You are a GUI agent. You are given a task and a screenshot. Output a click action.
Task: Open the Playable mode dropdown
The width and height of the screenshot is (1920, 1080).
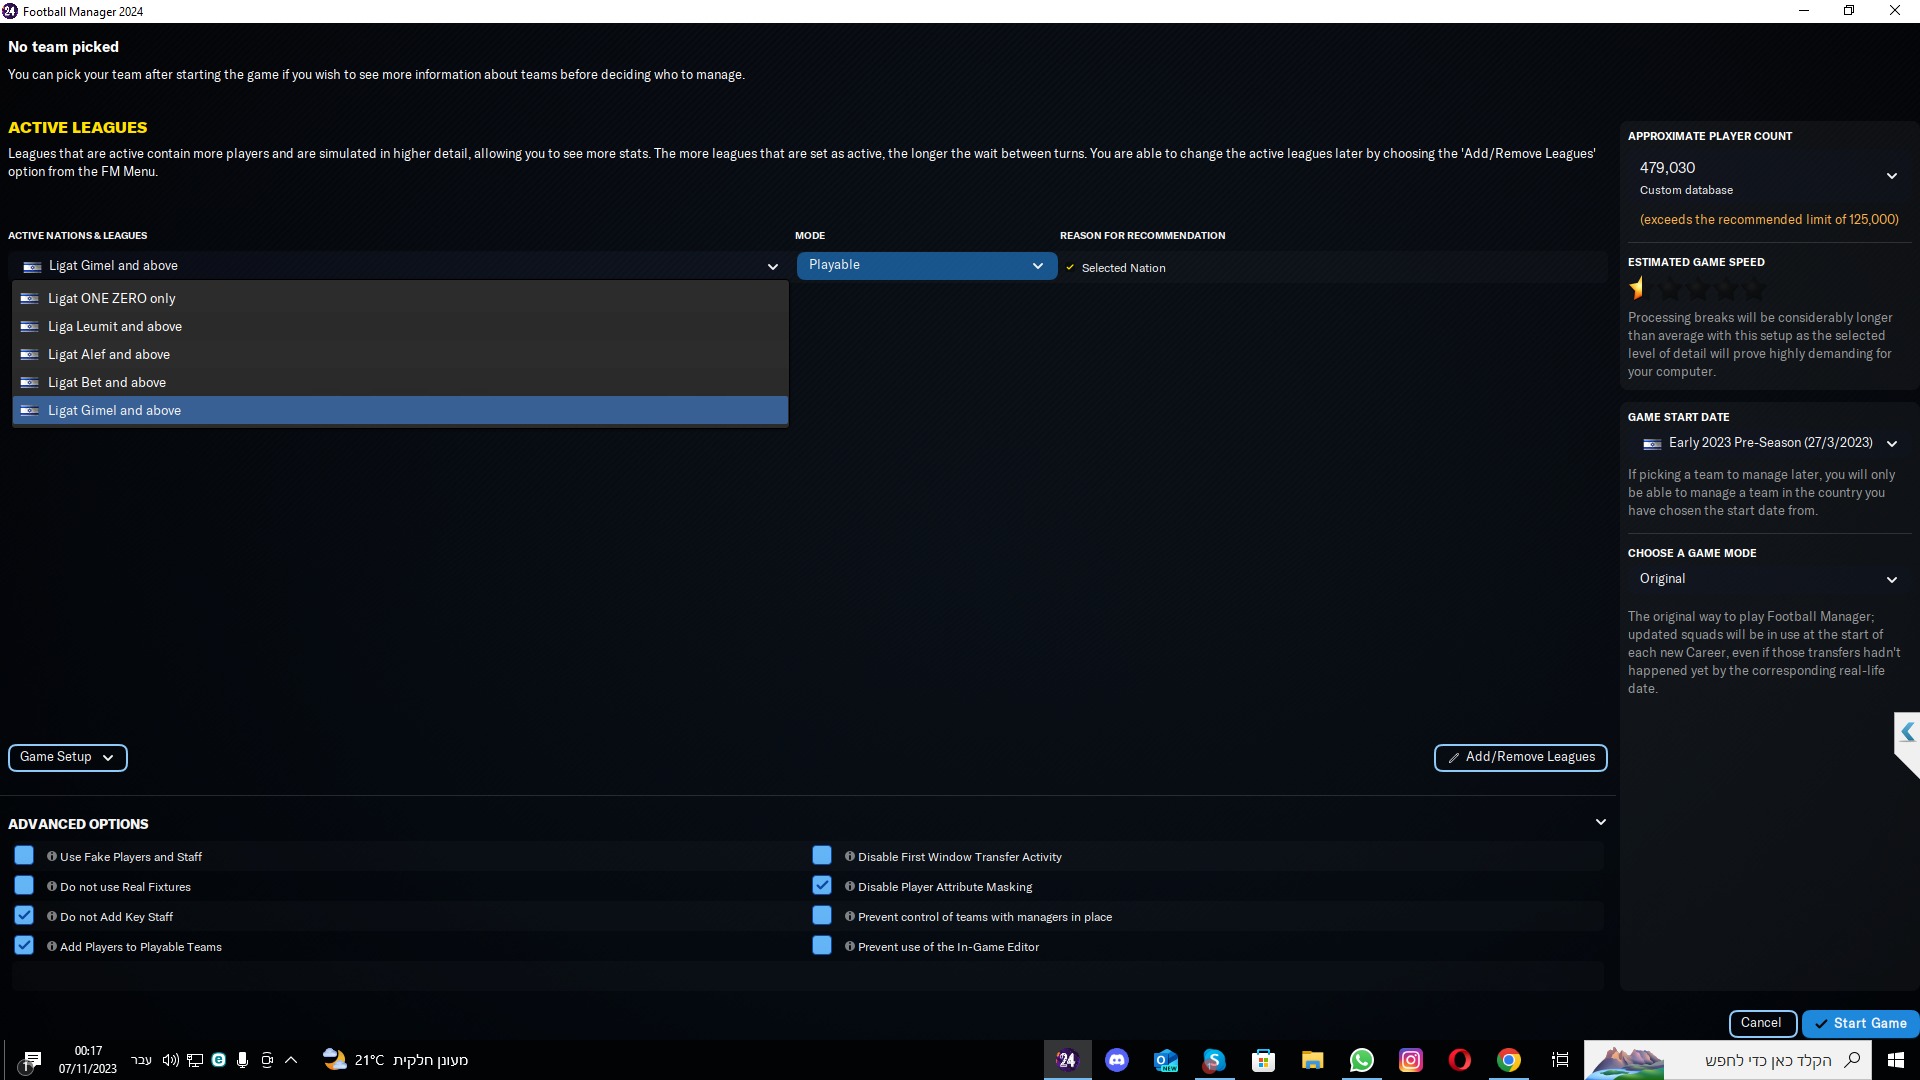[x=927, y=265]
